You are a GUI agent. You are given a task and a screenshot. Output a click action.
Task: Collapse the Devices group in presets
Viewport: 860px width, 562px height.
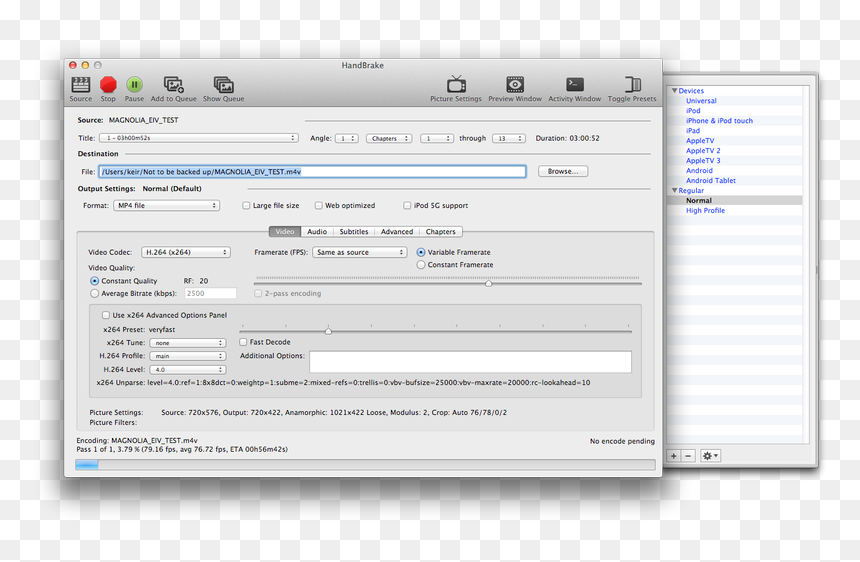click(x=675, y=90)
